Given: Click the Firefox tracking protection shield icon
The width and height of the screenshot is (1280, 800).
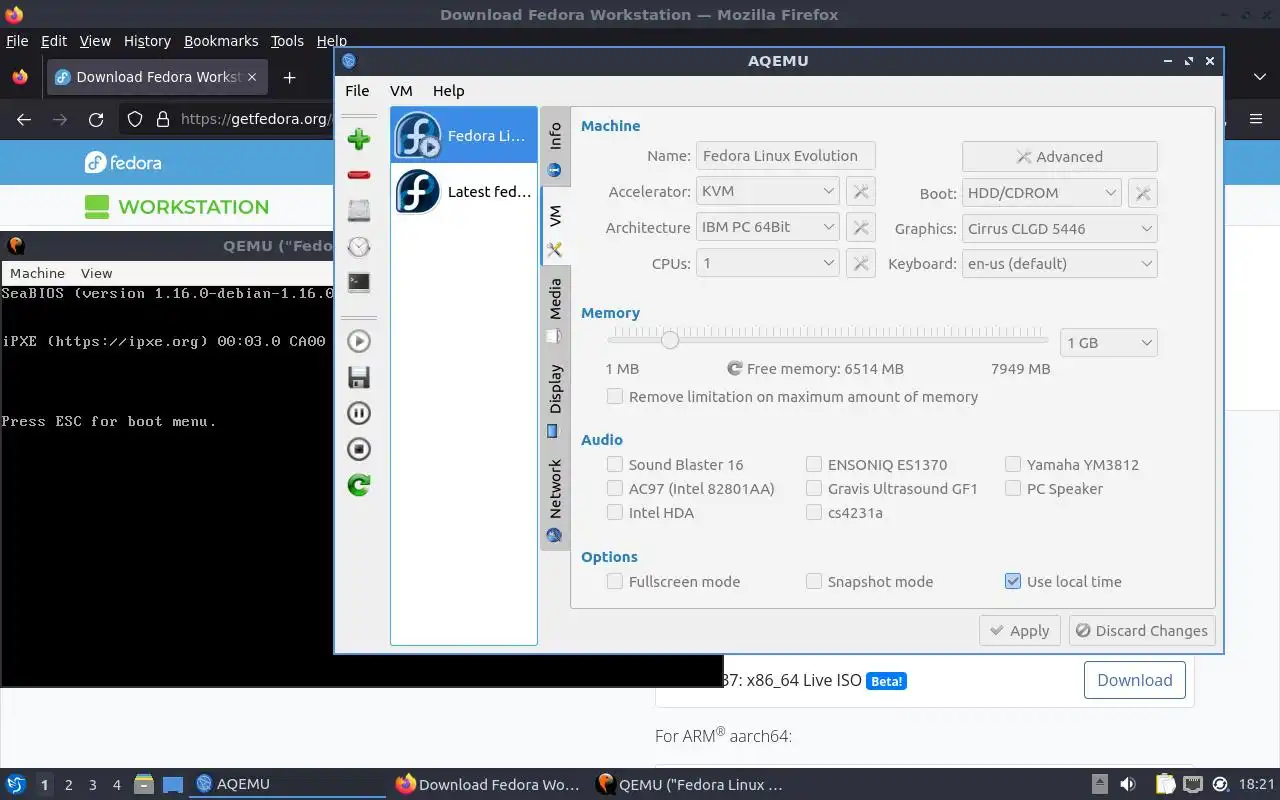Looking at the screenshot, I should 135,119.
